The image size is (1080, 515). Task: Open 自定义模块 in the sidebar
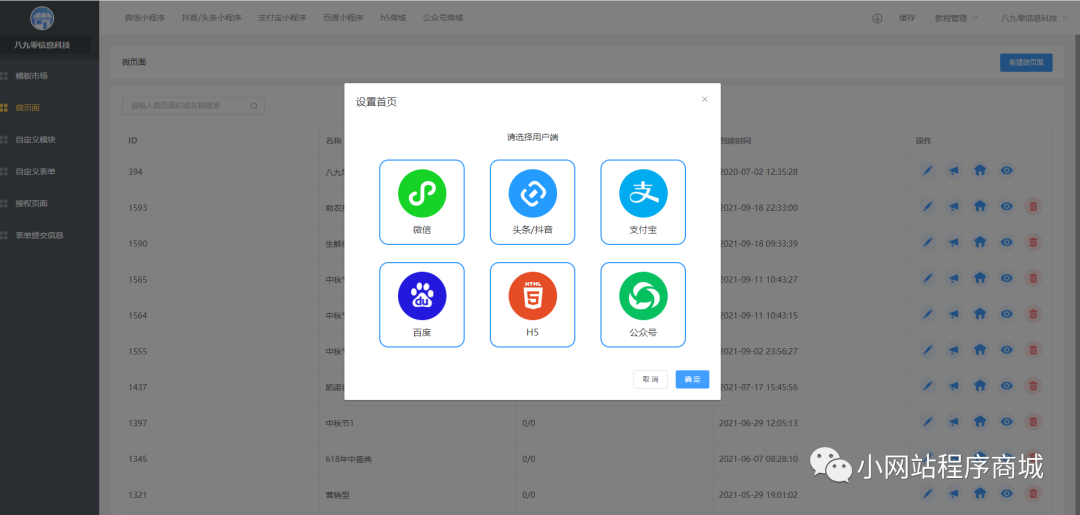click(35, 139)
